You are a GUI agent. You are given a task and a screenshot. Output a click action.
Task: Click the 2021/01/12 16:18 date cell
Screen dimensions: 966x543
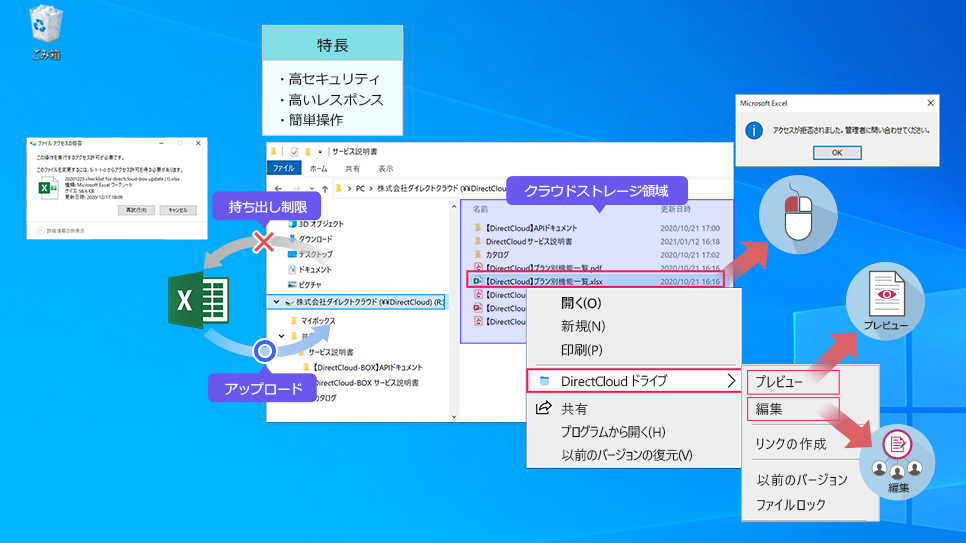[x=690, y=242]
